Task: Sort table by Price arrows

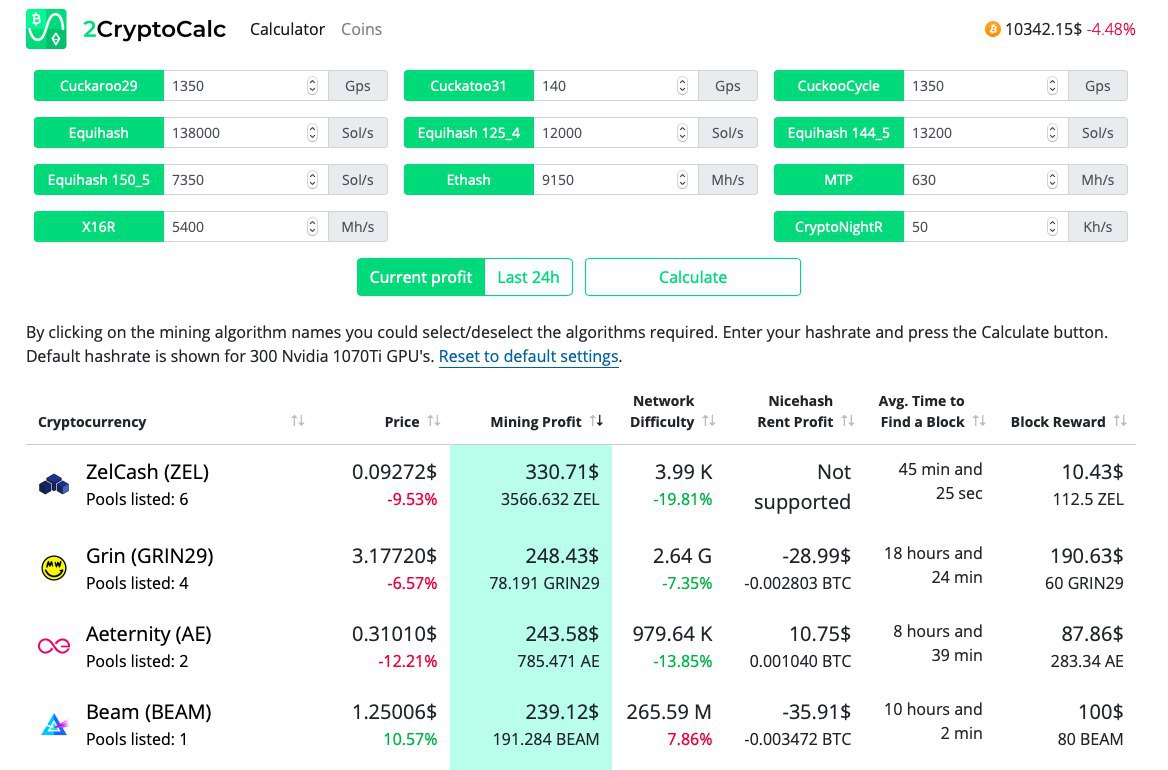Action: tap(433, 422)
